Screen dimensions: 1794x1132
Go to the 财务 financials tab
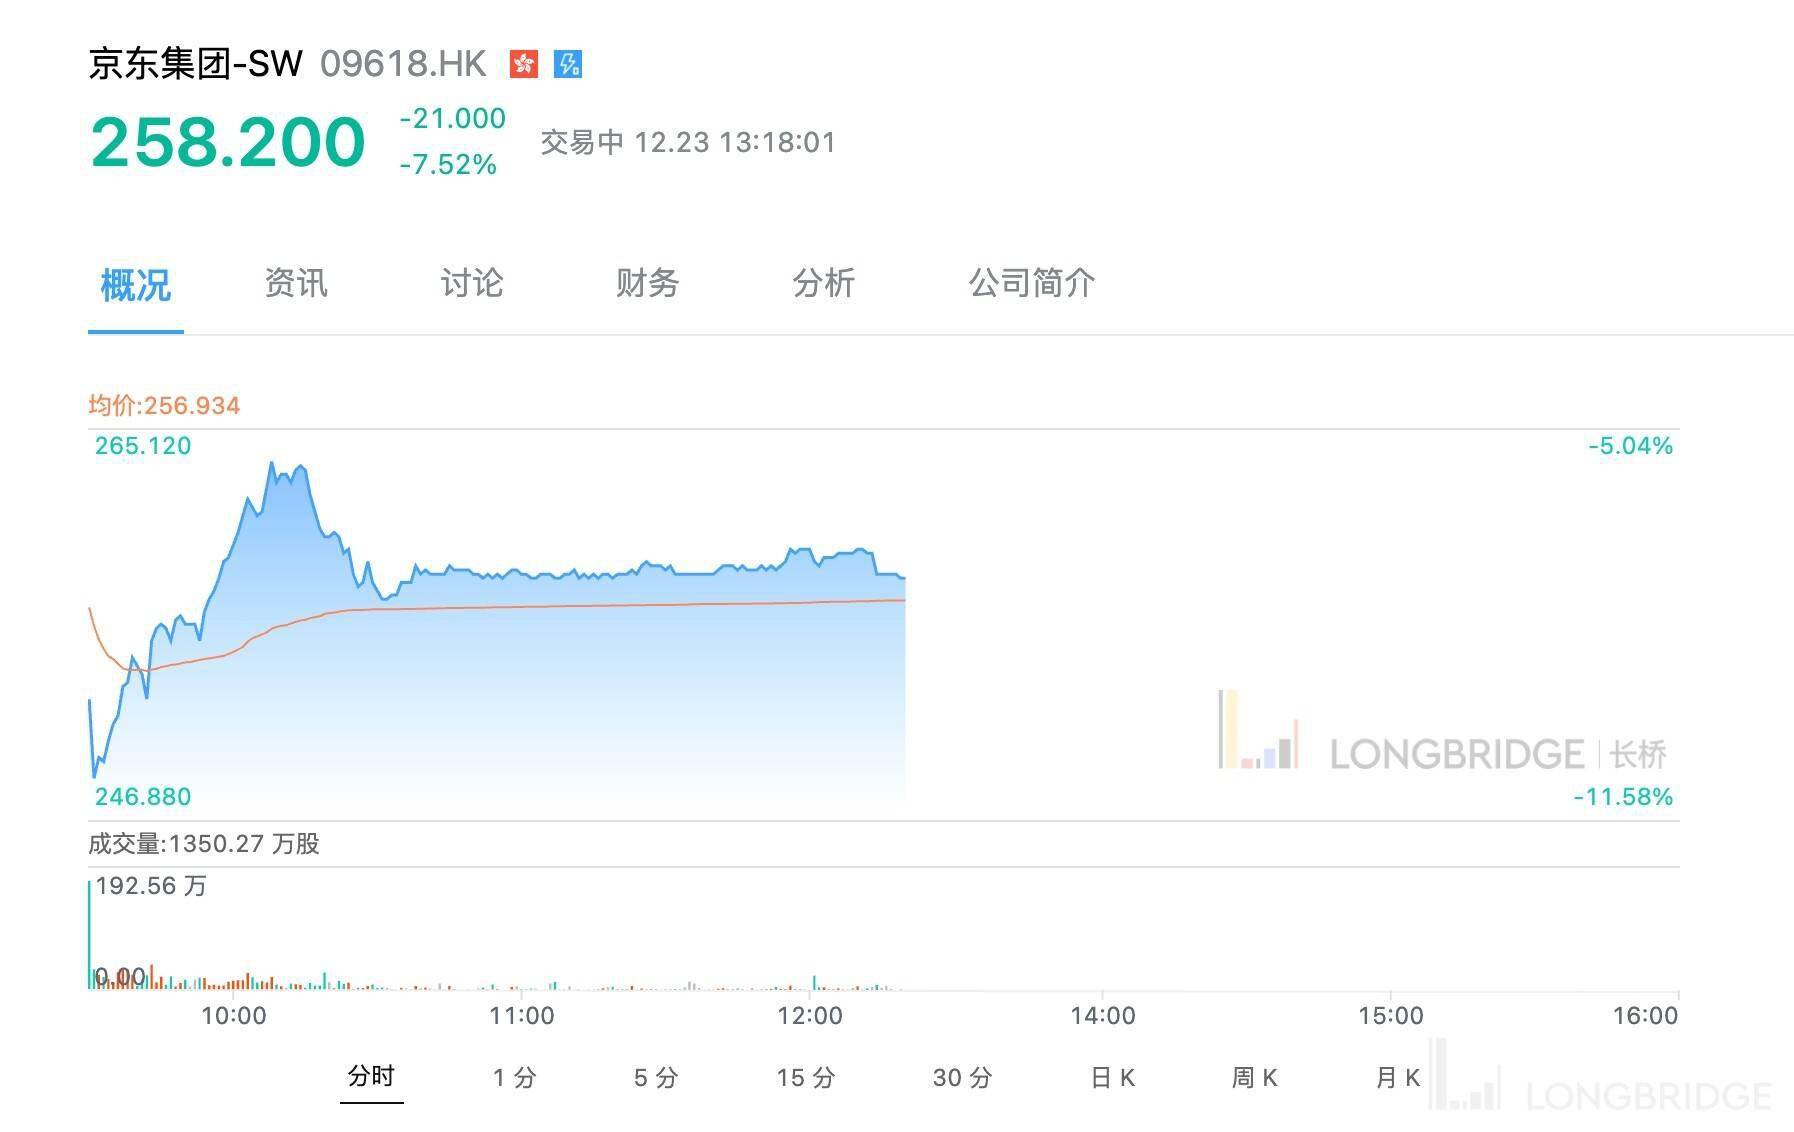[x=648, y=283]
